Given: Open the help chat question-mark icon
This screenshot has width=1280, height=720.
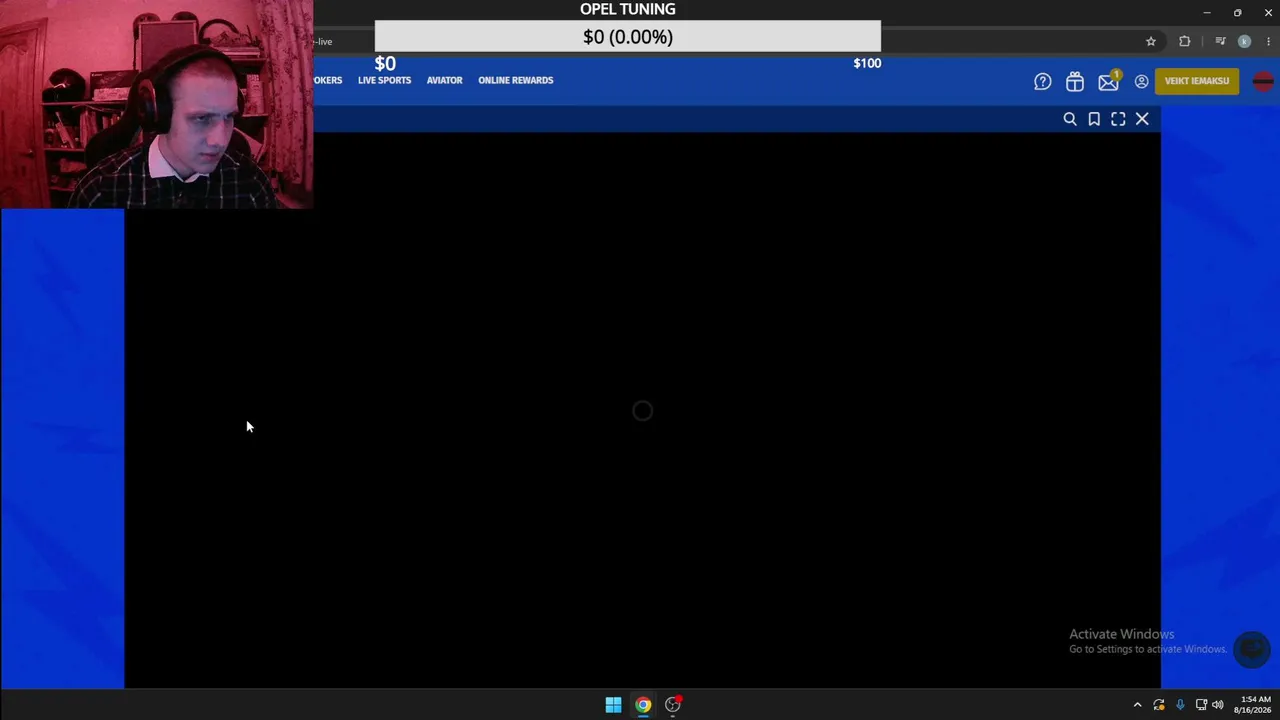Looking at the screenshot, I should 1043,82.
